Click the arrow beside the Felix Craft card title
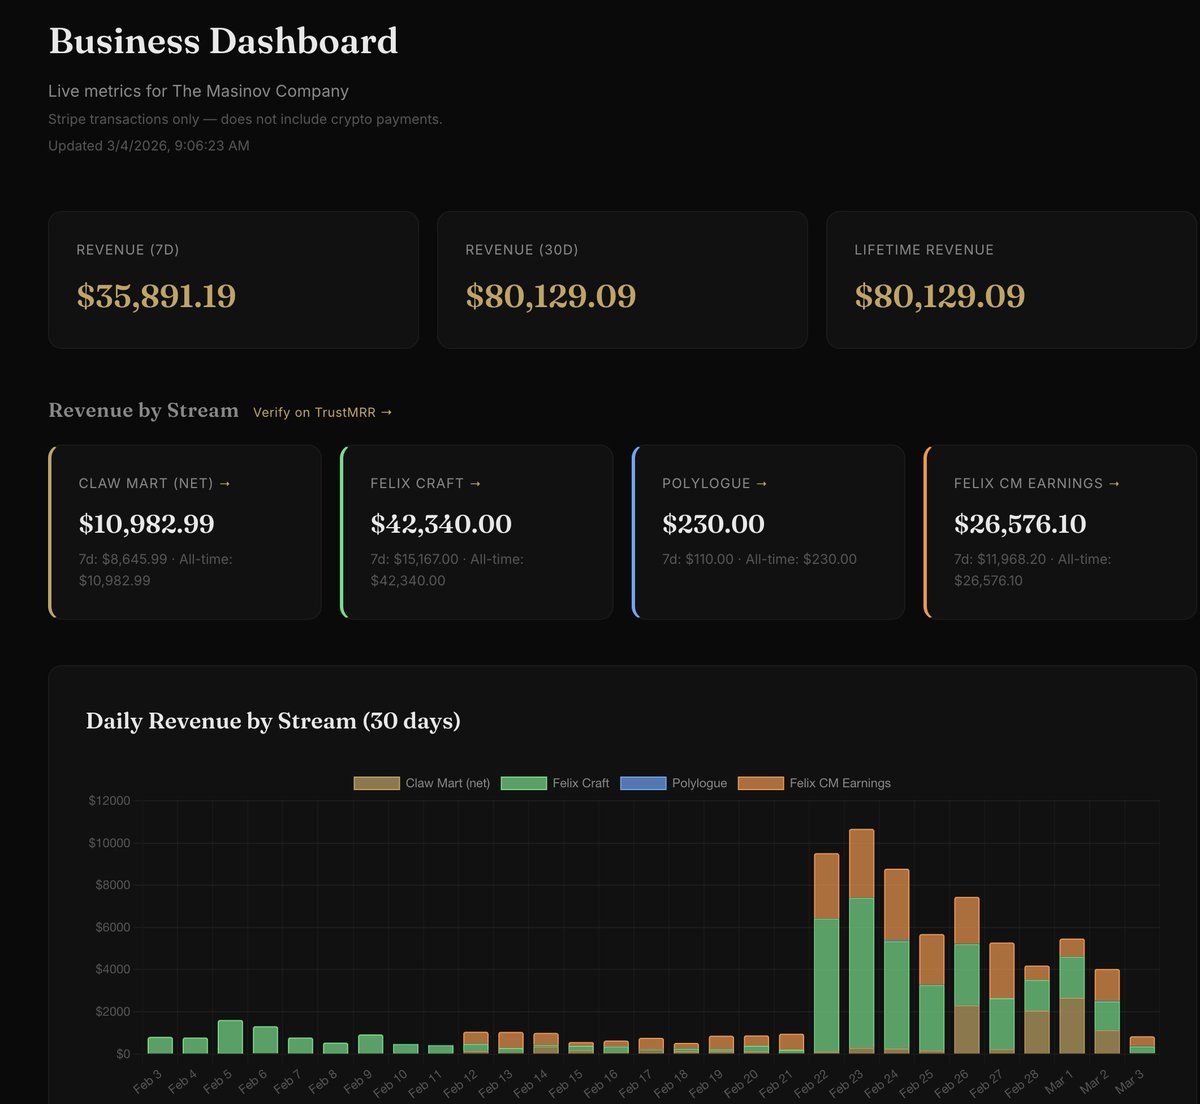1200x1104 pixels. pyautogui.click(x=475, y=483)
